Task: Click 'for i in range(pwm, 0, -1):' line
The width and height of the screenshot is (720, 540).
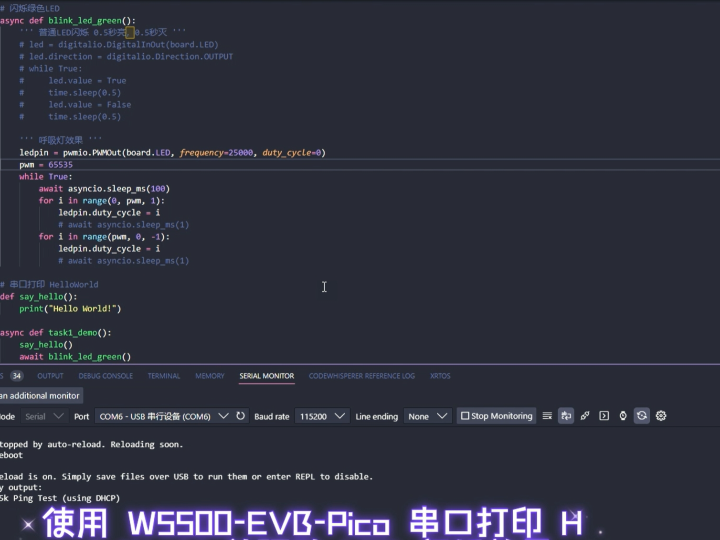Action: tap(104, 237)
